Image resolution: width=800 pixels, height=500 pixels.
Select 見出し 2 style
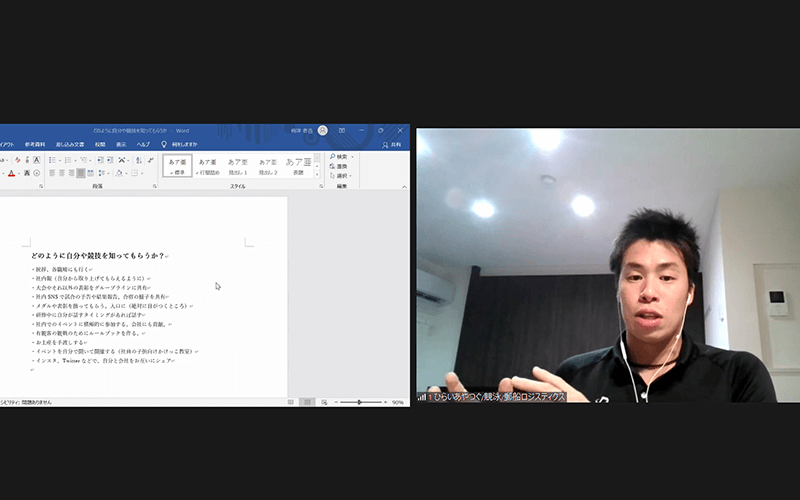click(x=268, y=166)
